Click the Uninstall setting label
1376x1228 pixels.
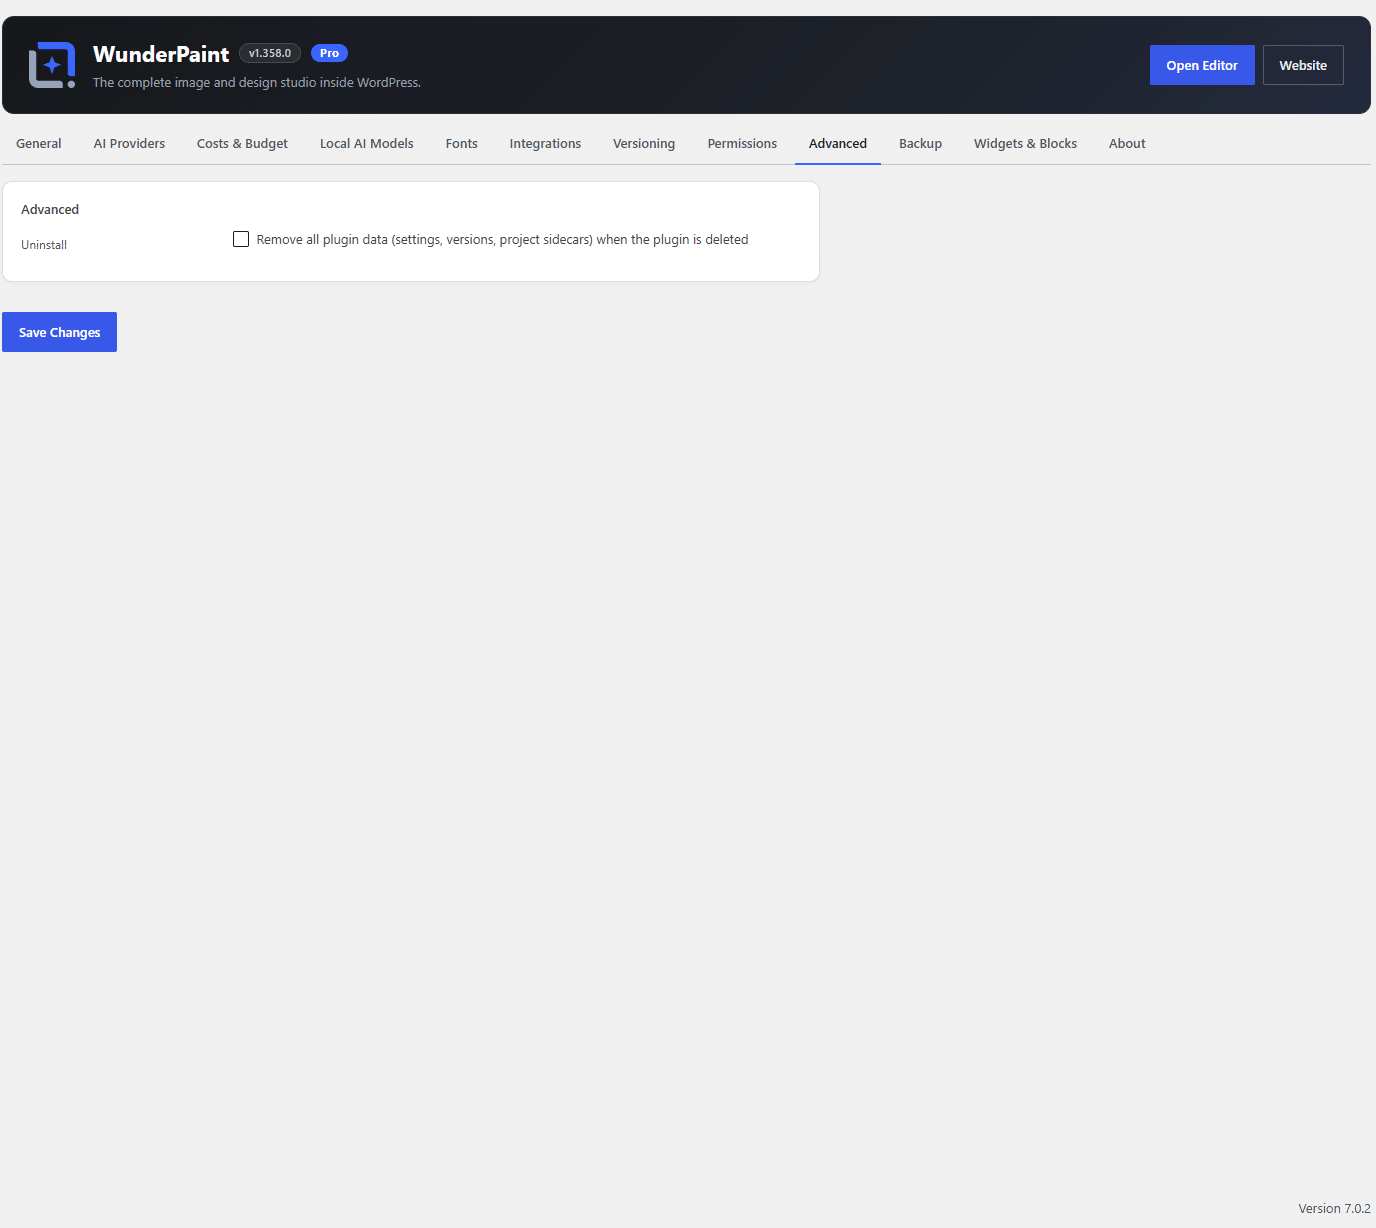(x=44, y=245)
